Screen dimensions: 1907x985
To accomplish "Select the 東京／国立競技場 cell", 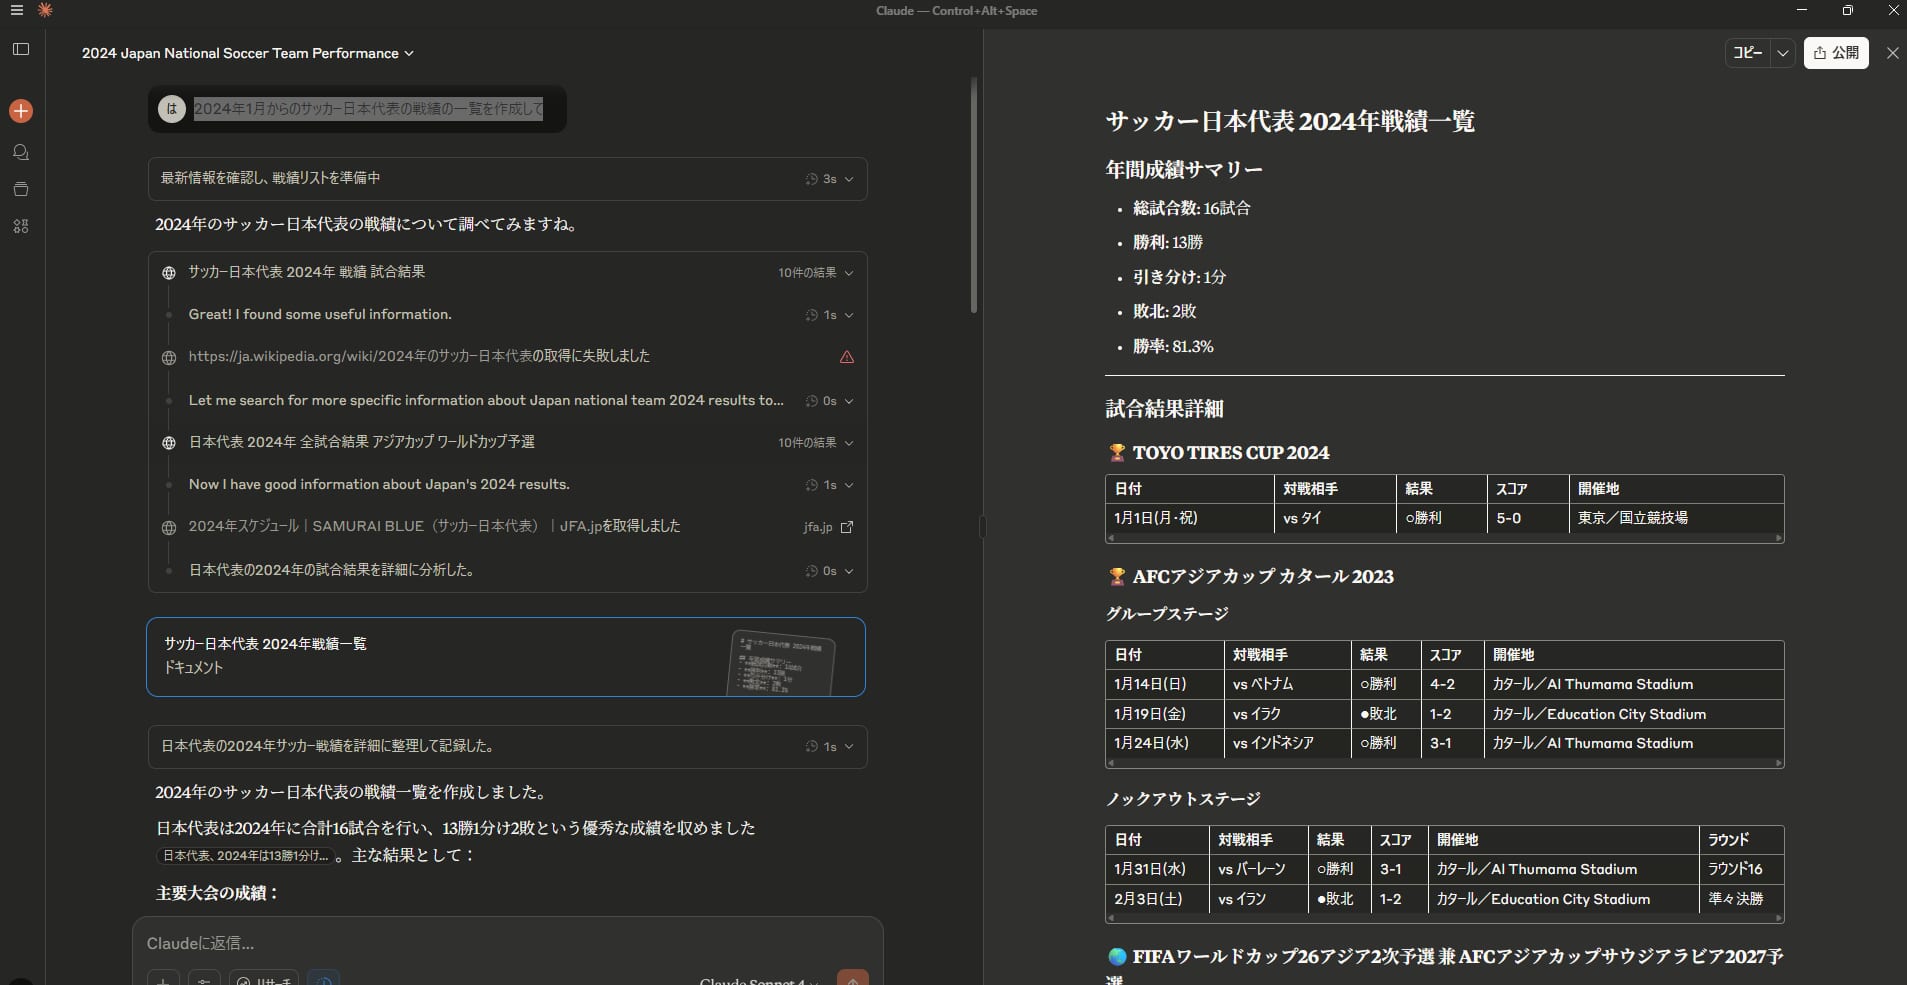I will pyautogui.click(x=1676, y=518).
